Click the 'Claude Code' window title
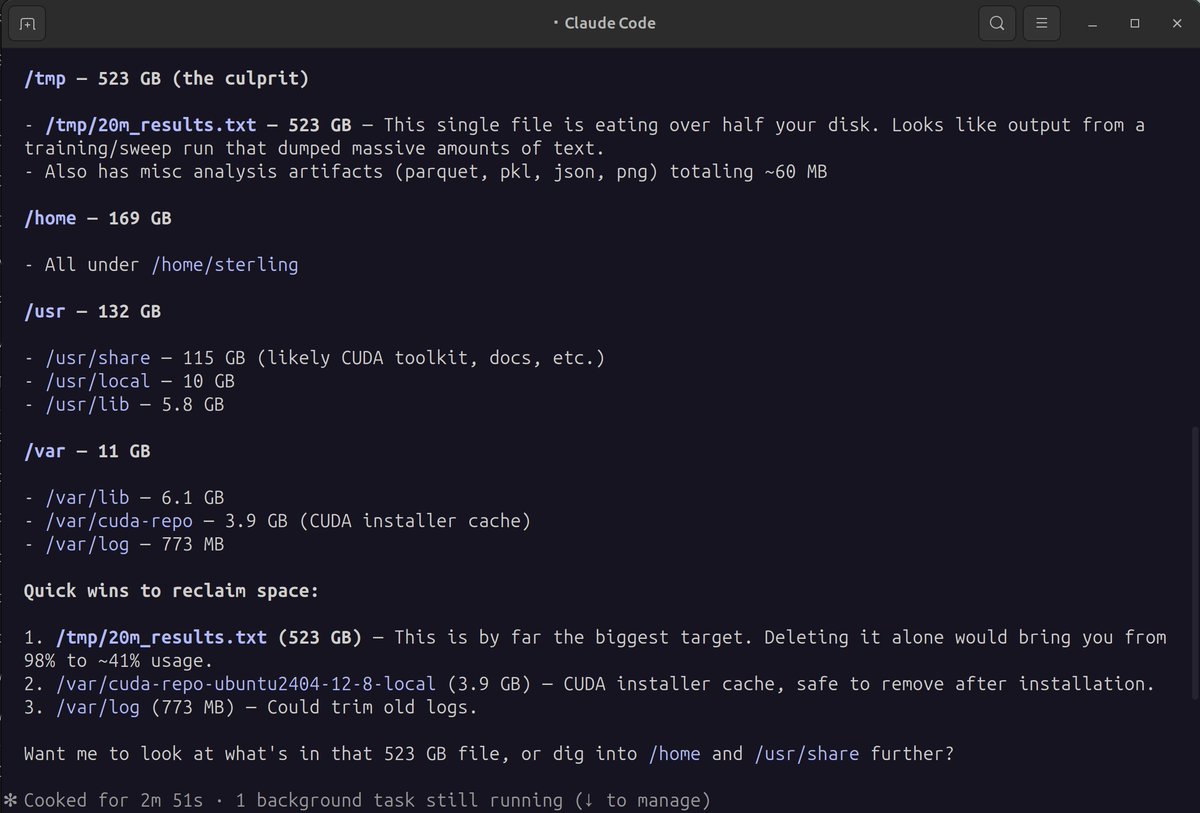Viewport: 1200px width, 813px height. click(x=610, y=23)
